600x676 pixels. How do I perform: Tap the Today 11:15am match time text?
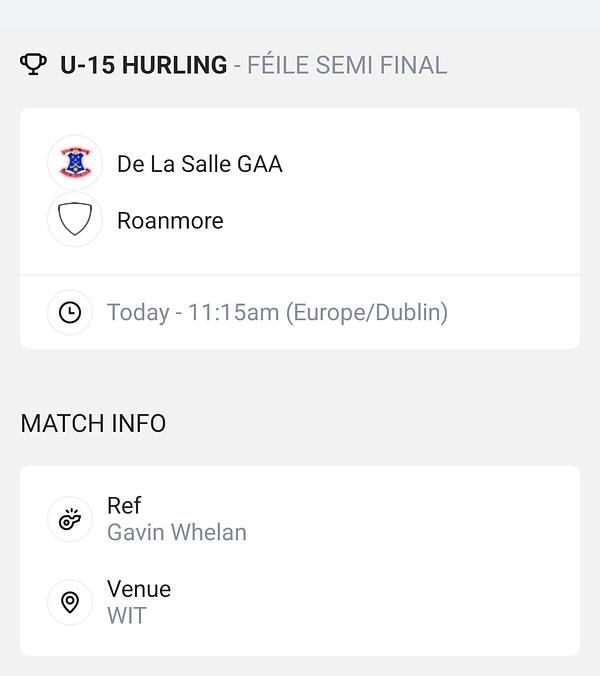(193, 312)
